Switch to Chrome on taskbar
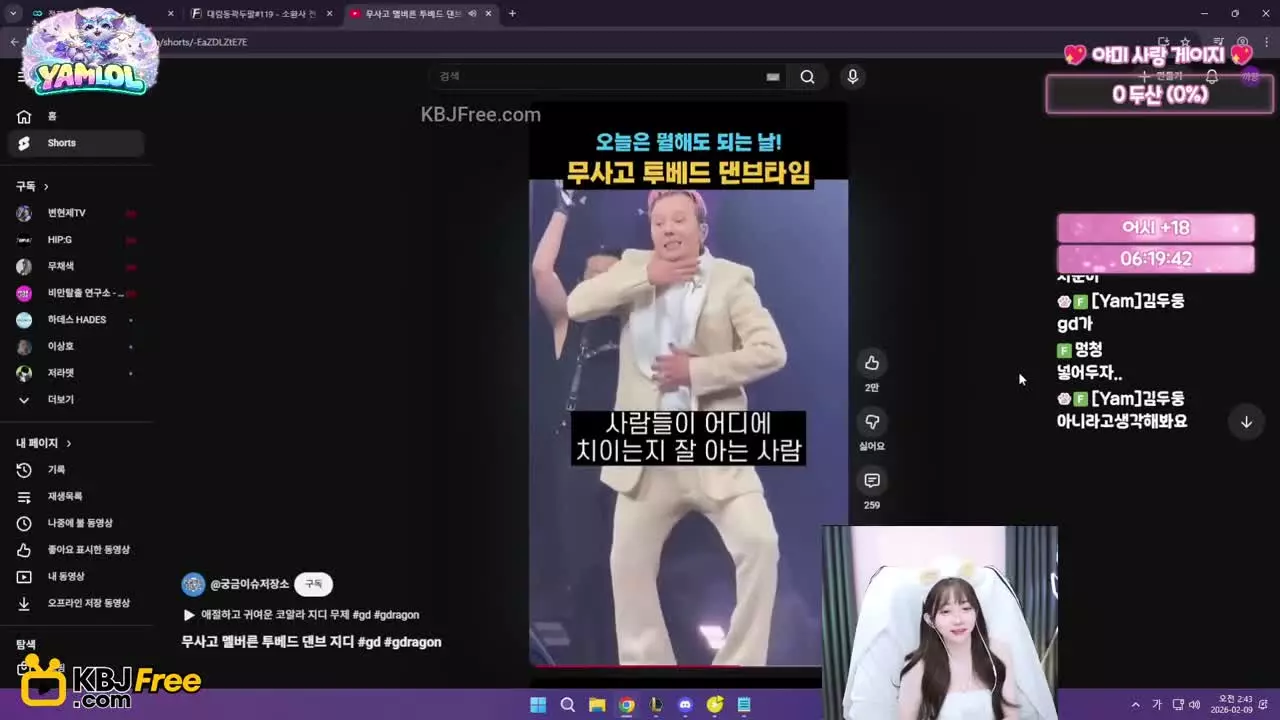The image size is (1280, 720). 626,705
